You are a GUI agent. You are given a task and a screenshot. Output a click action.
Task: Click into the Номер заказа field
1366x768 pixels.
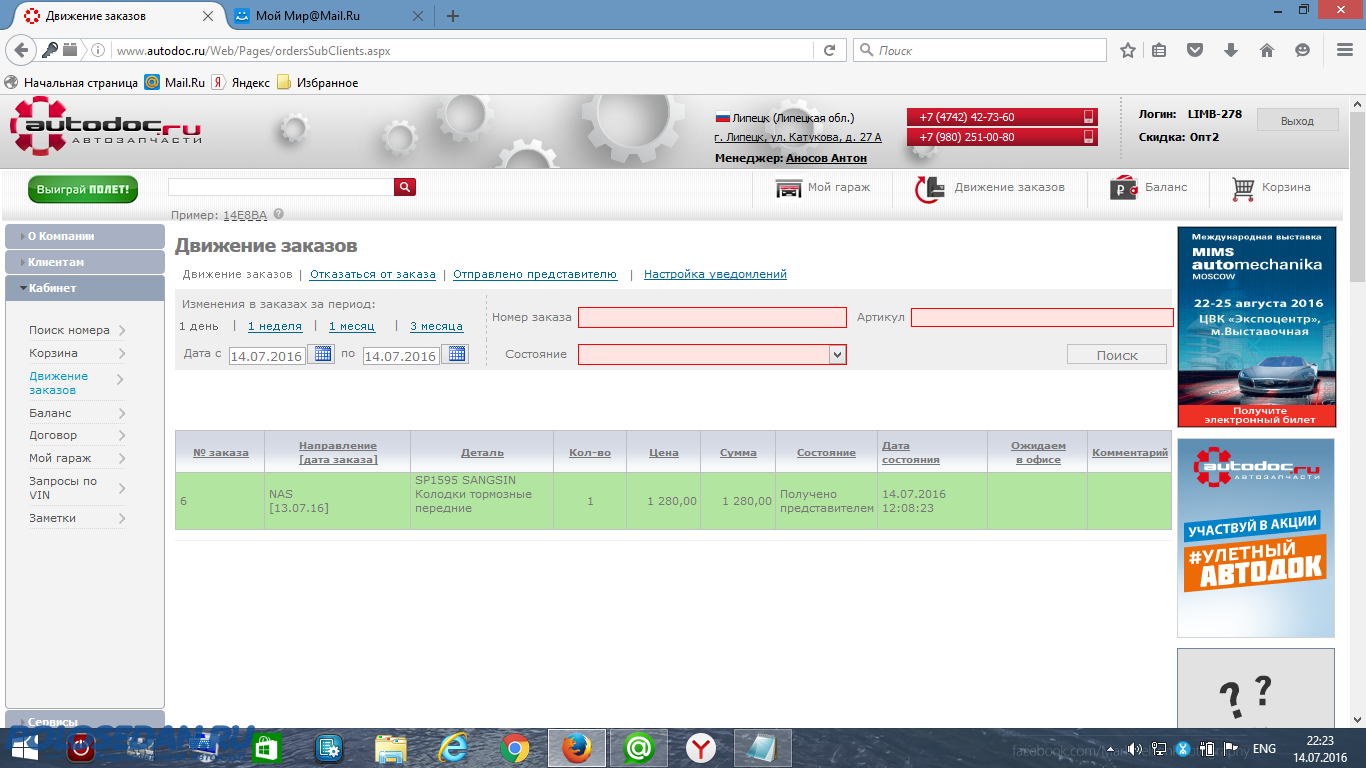pos(712,317)
